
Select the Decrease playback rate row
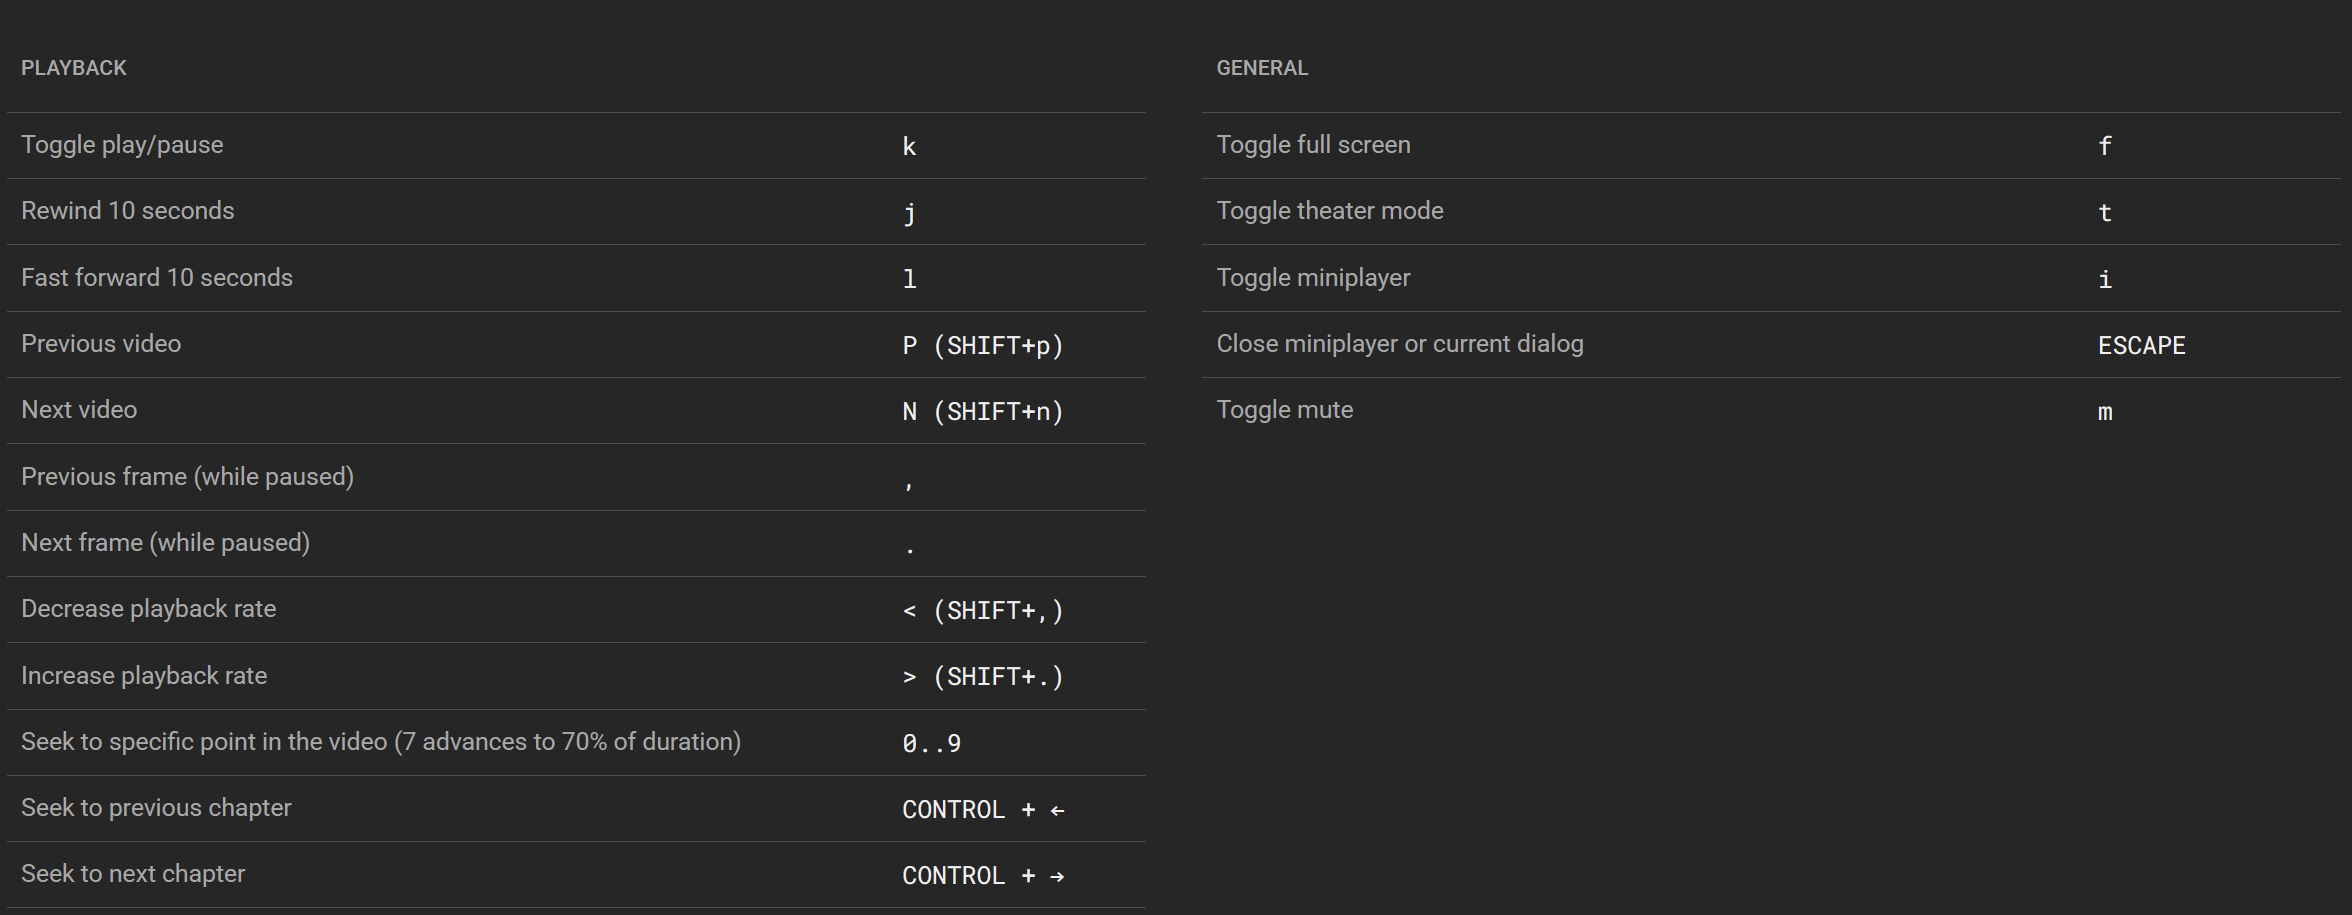[x=576, y=610]
